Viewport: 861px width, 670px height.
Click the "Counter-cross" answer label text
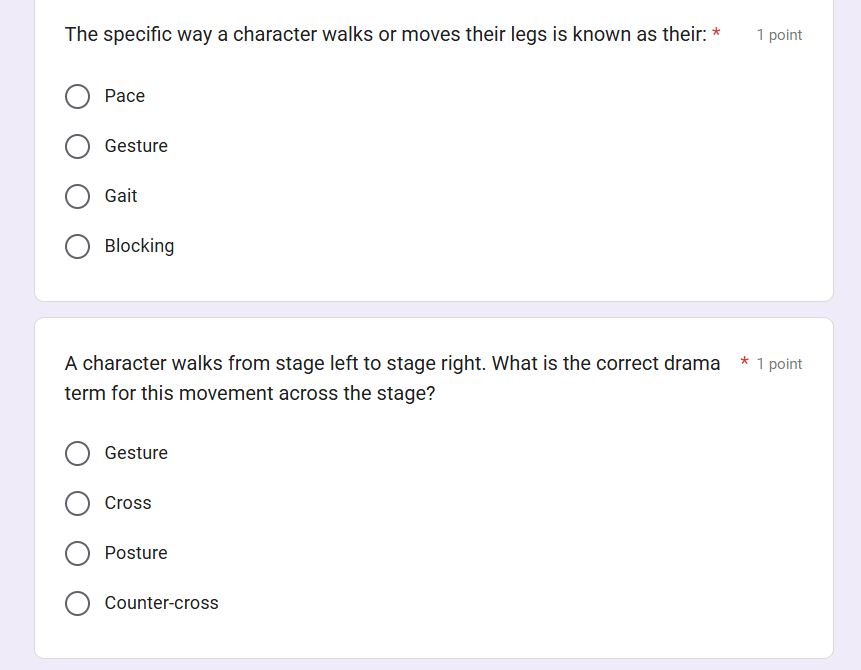pos(162,603)
